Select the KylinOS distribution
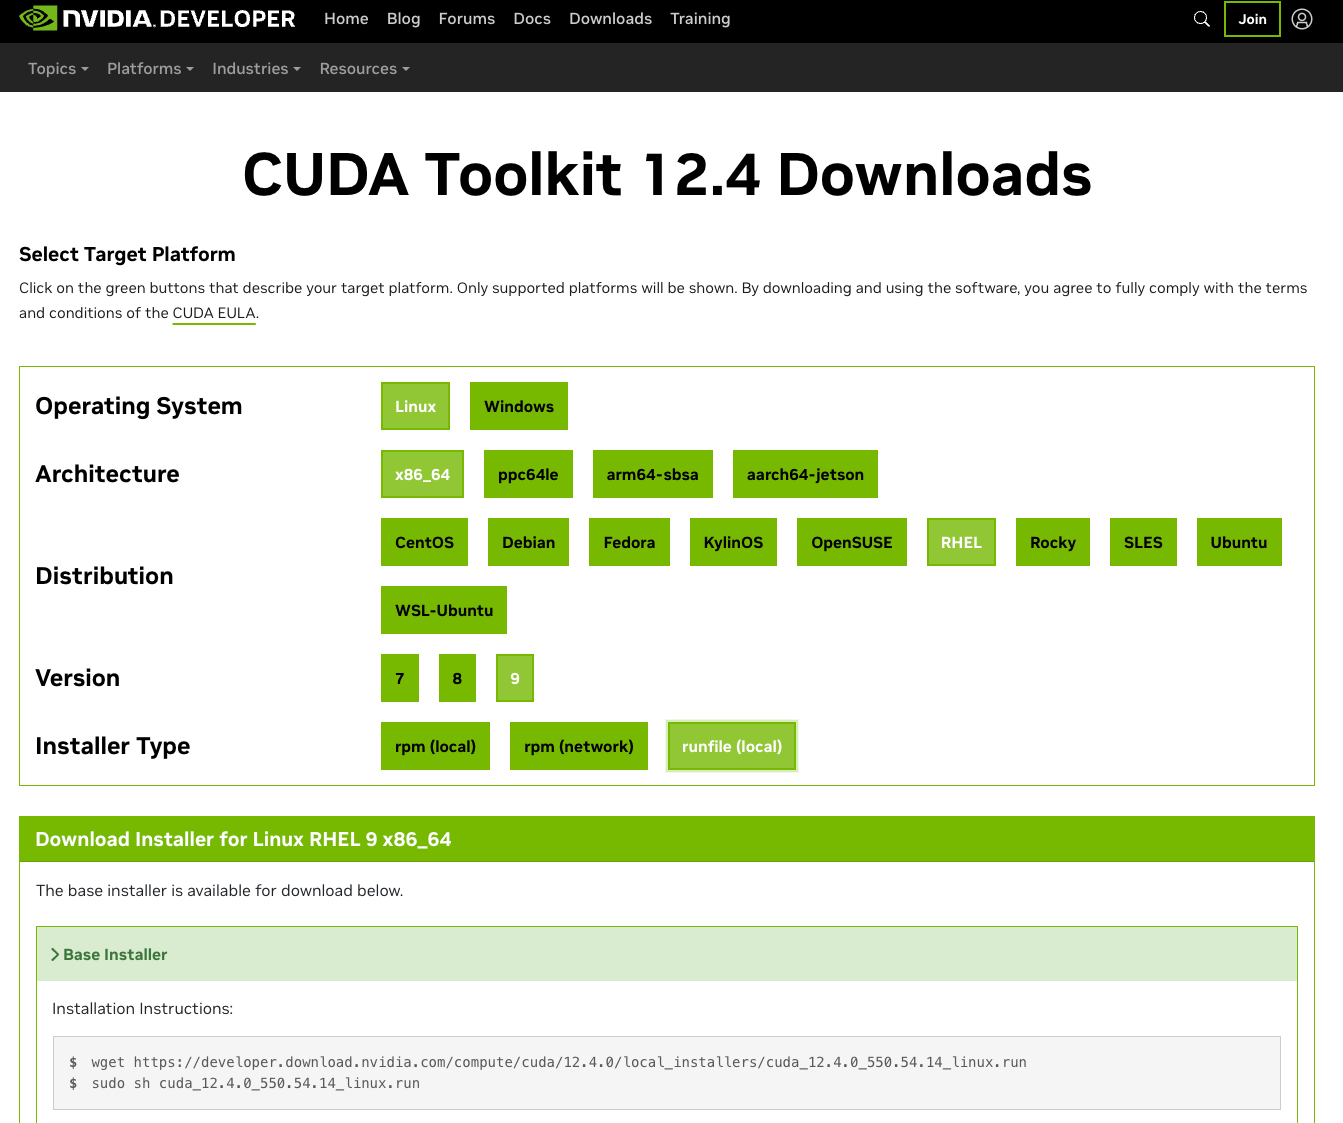Image resolution: width=1343 pixels, height=1123 pixels. (733, 542)
